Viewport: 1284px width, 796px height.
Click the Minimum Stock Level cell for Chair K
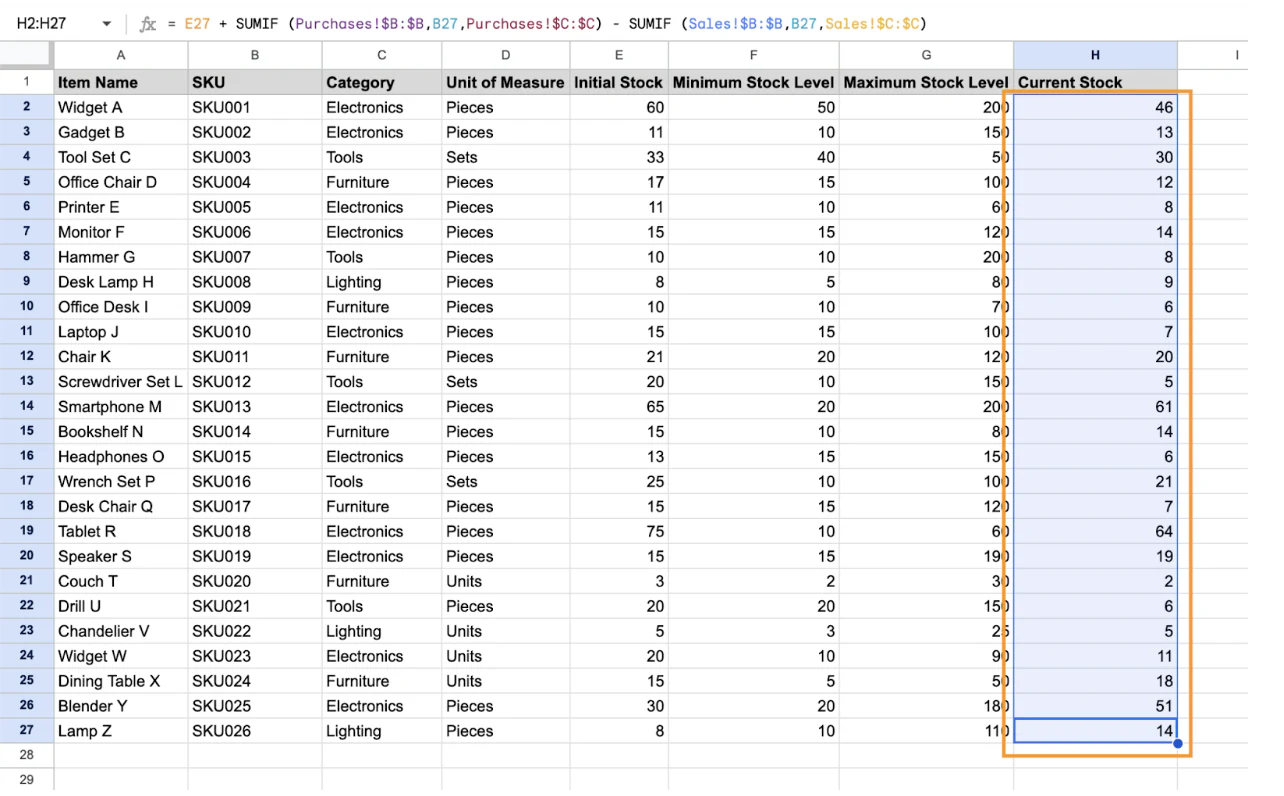click(x=754, y=356)
